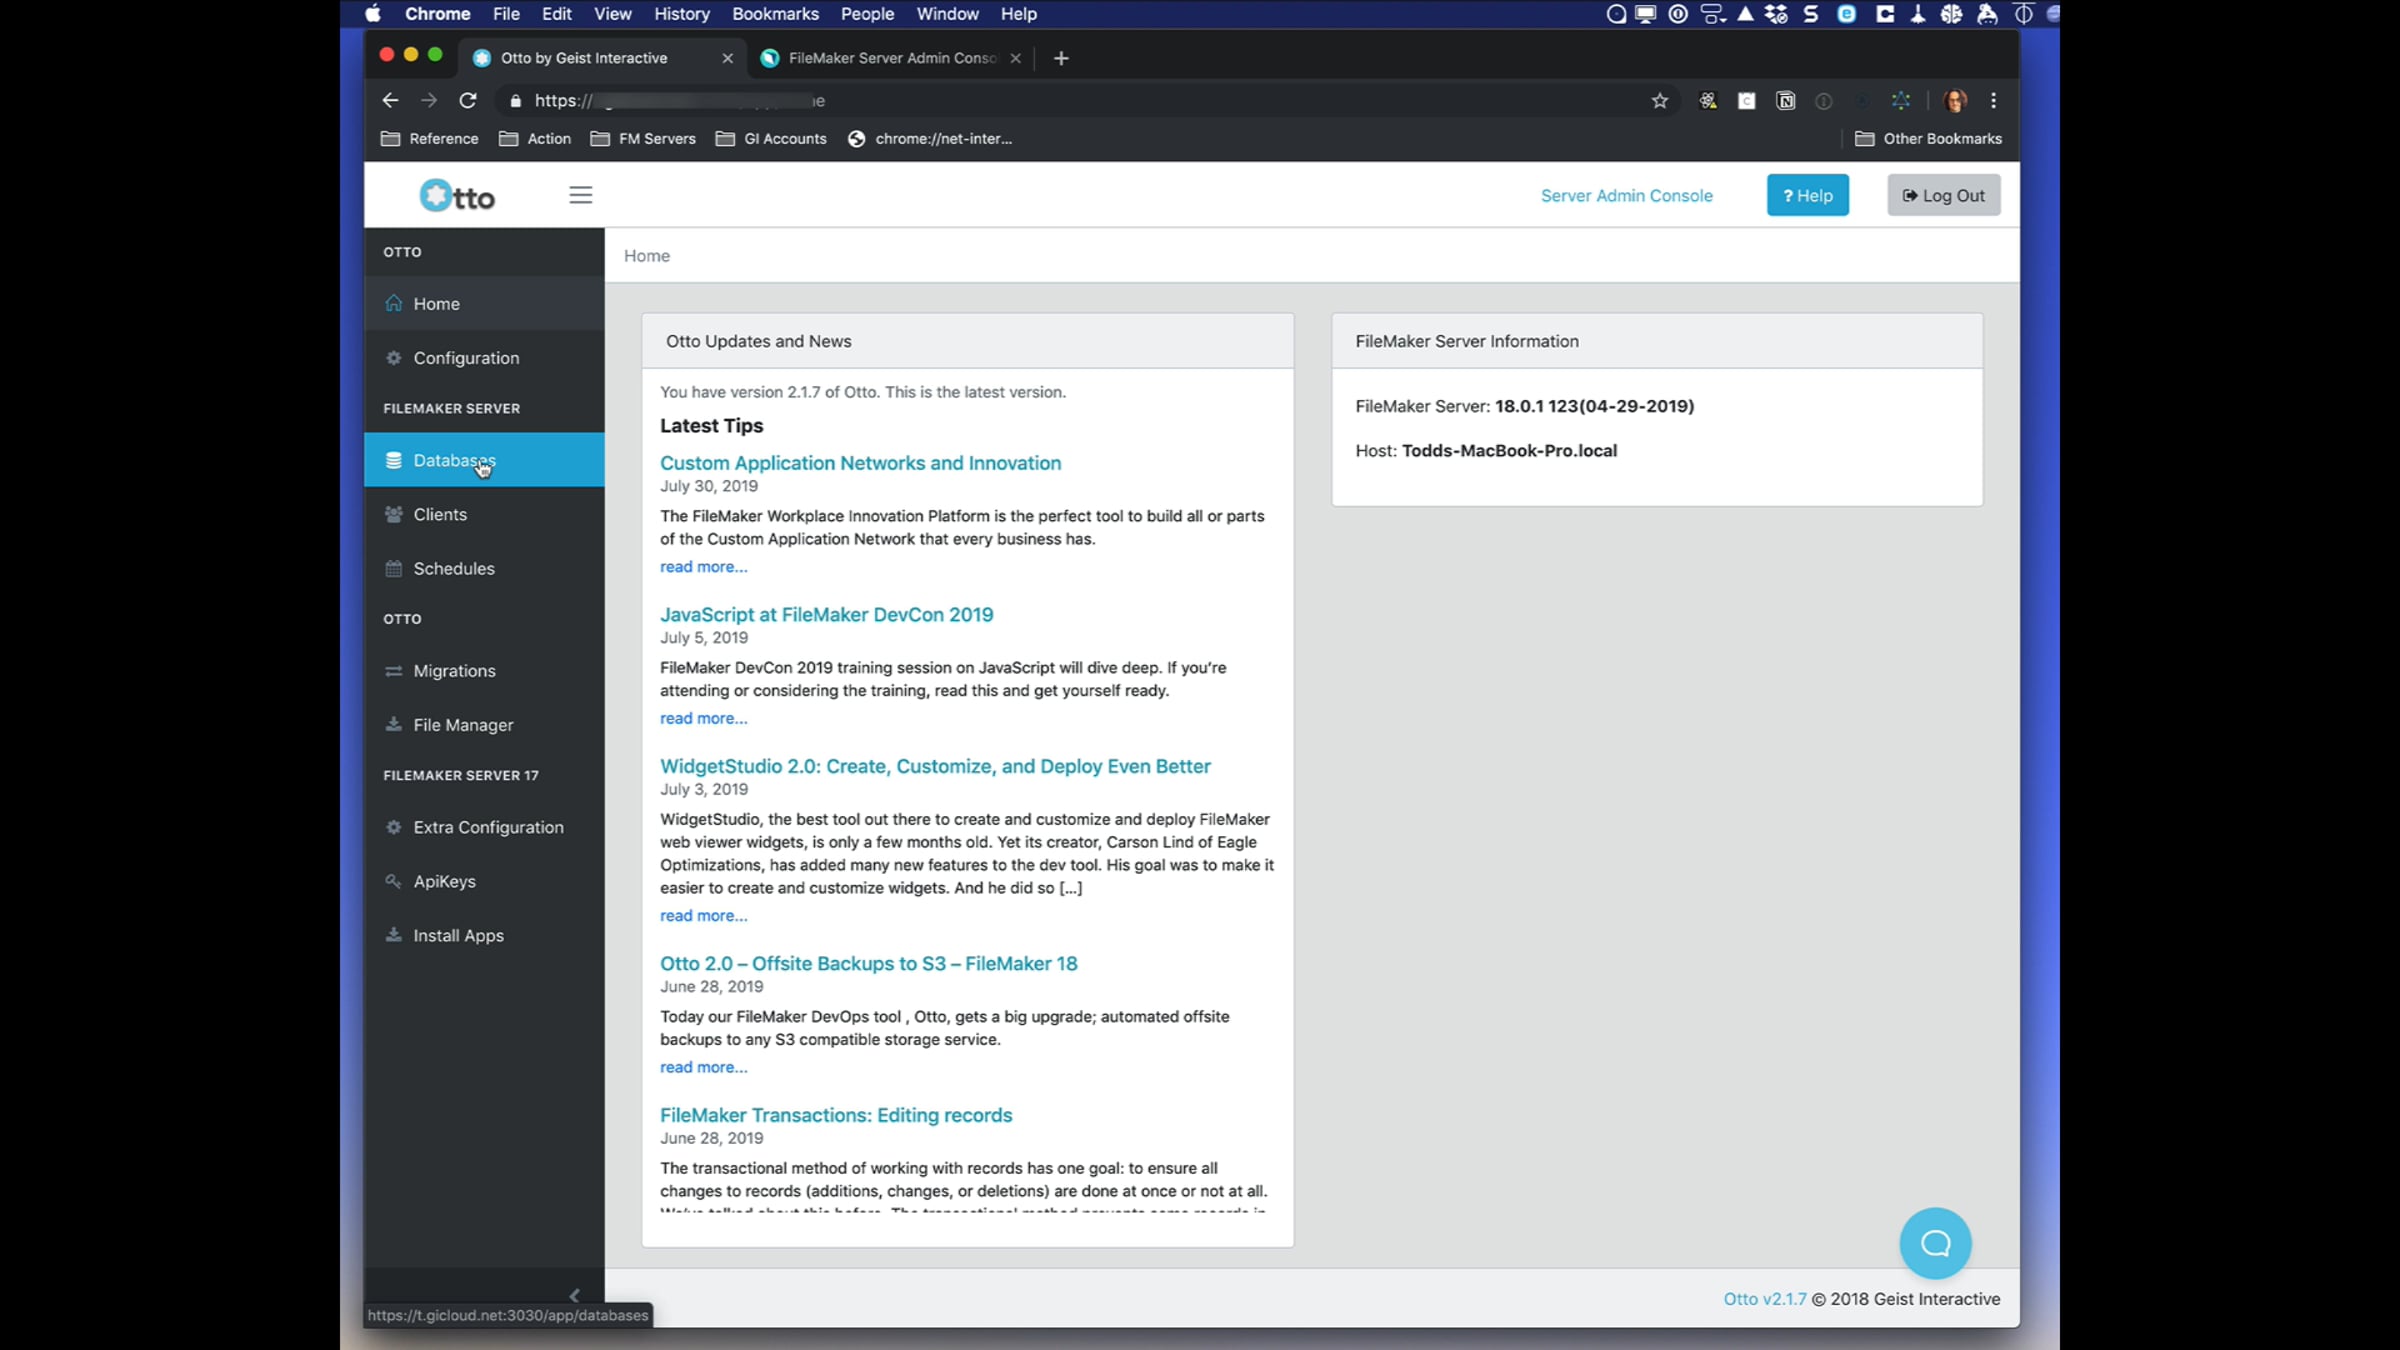Open the Other Bookmarks folder
This screenshot has width=2400, height=1350.
coord(1928,139)
